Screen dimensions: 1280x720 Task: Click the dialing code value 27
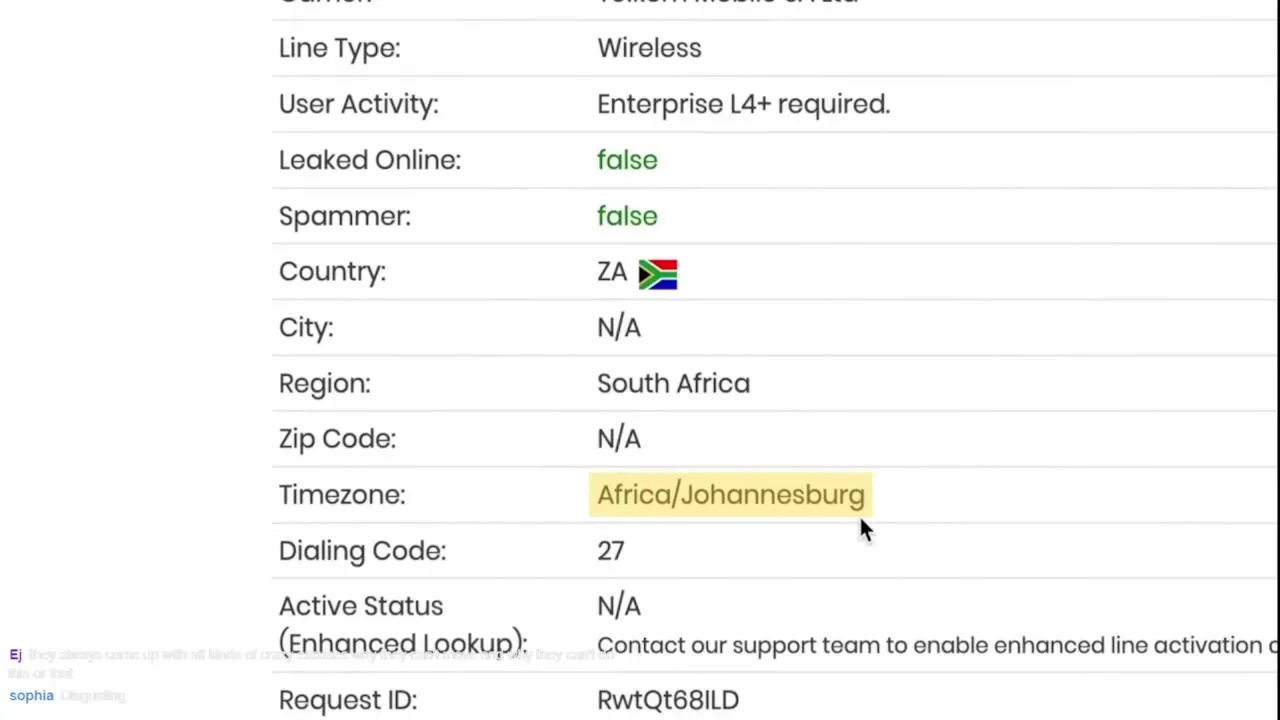click(610, 551)
